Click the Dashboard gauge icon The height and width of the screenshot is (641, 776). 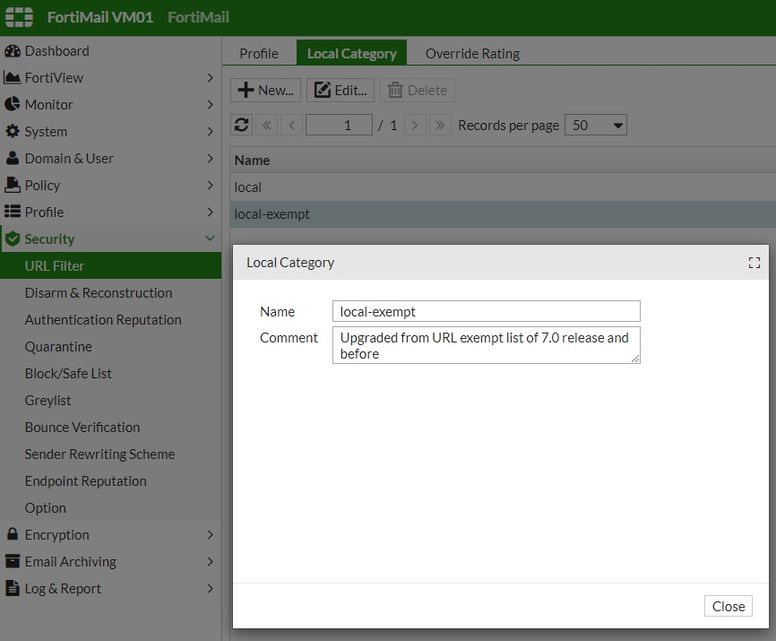pos(12,51)
